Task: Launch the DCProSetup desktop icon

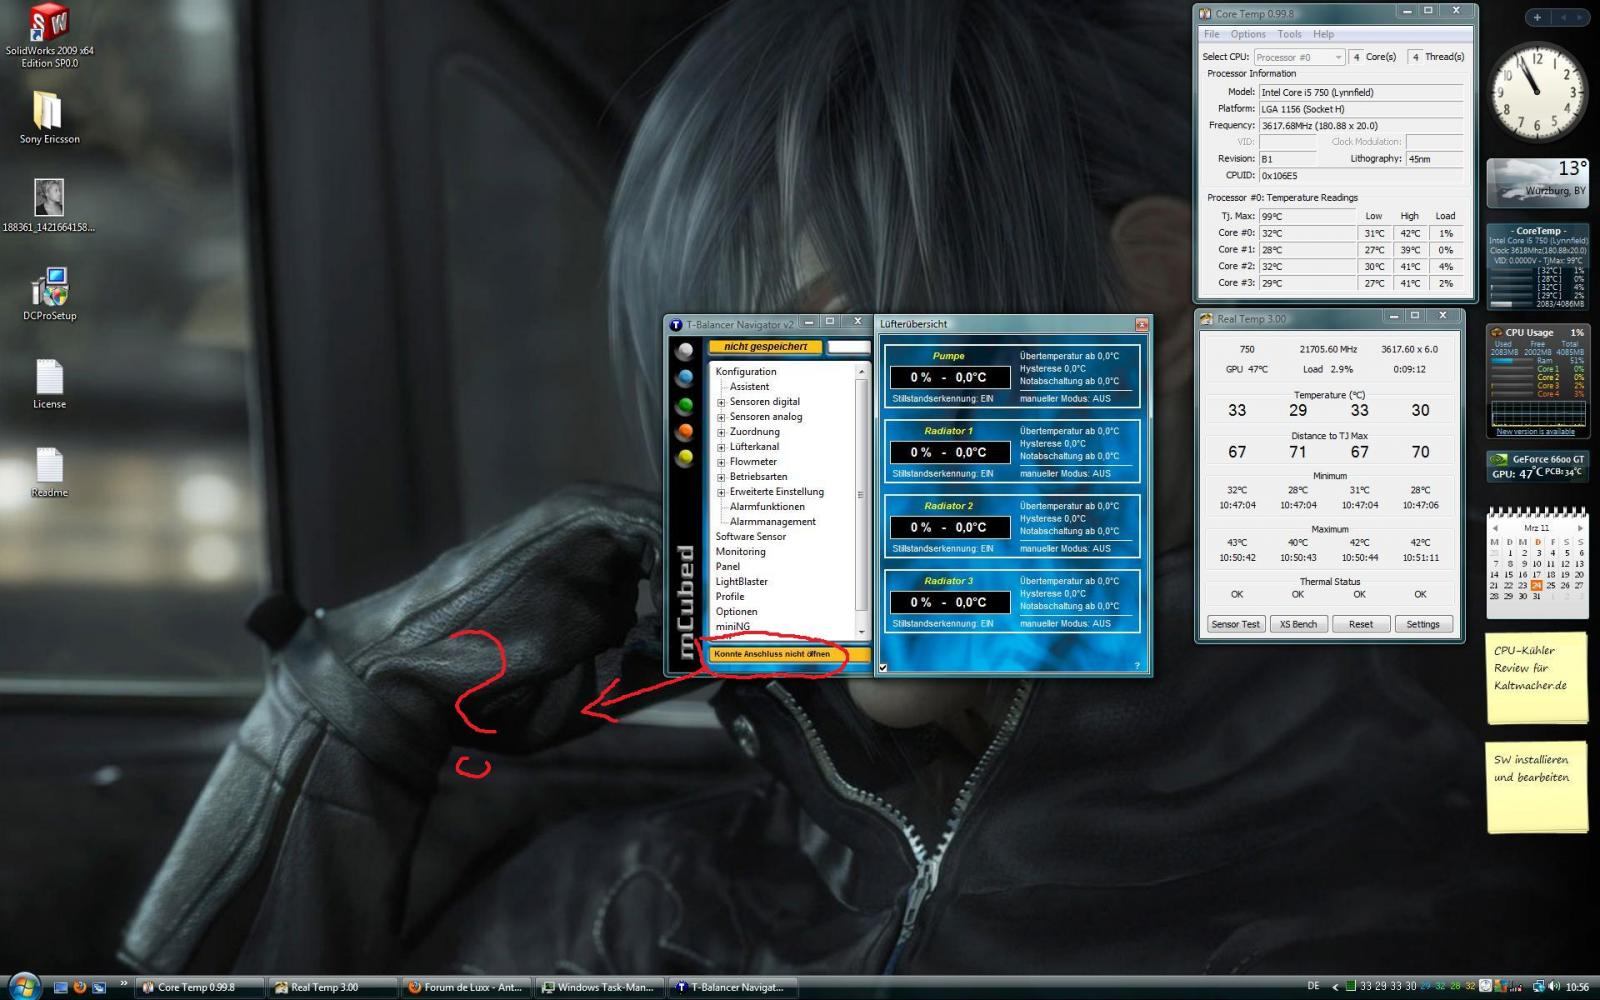Action: click(x=49, y=294)
